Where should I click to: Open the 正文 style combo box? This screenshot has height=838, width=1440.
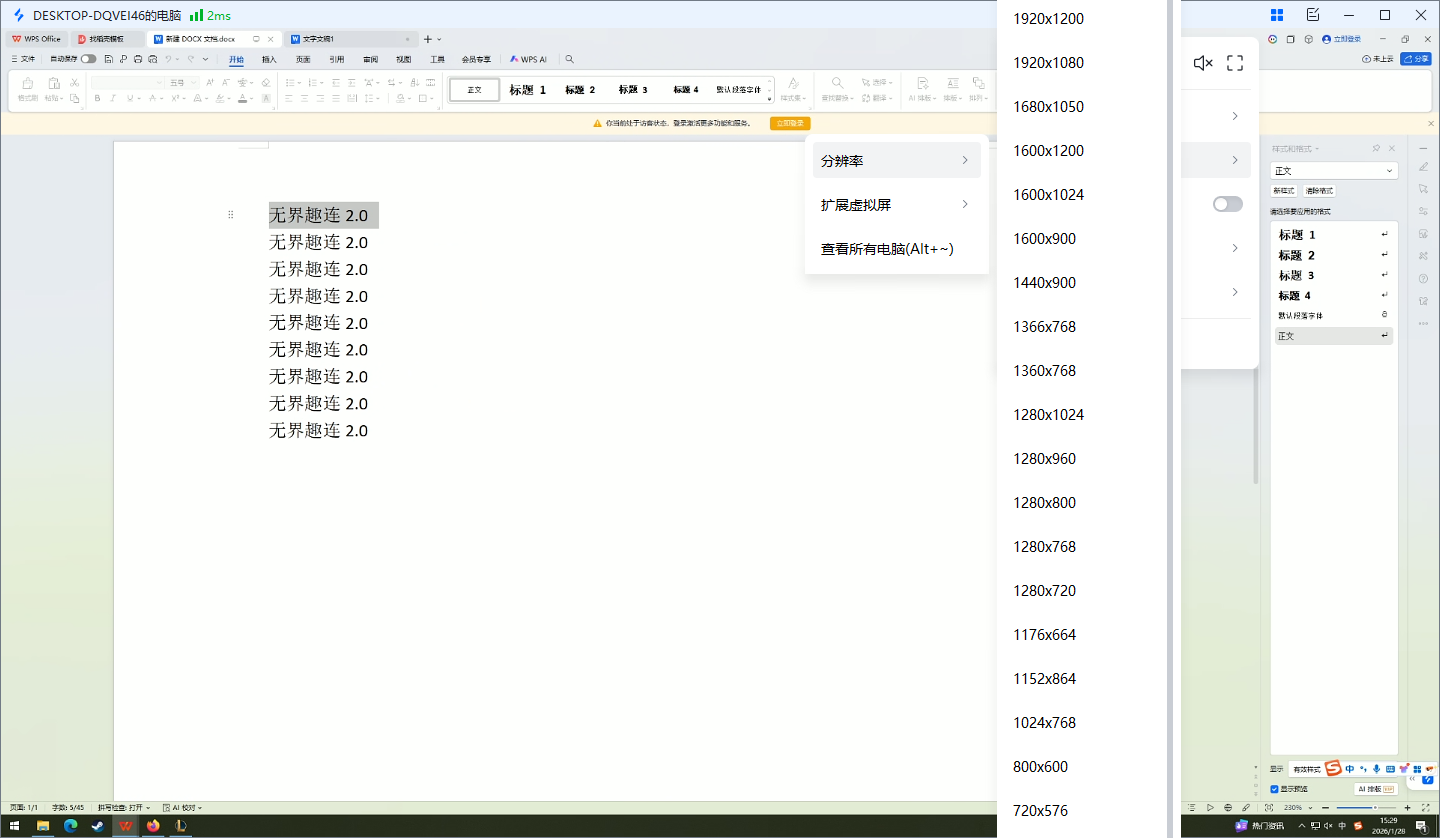pos(1333,170)
